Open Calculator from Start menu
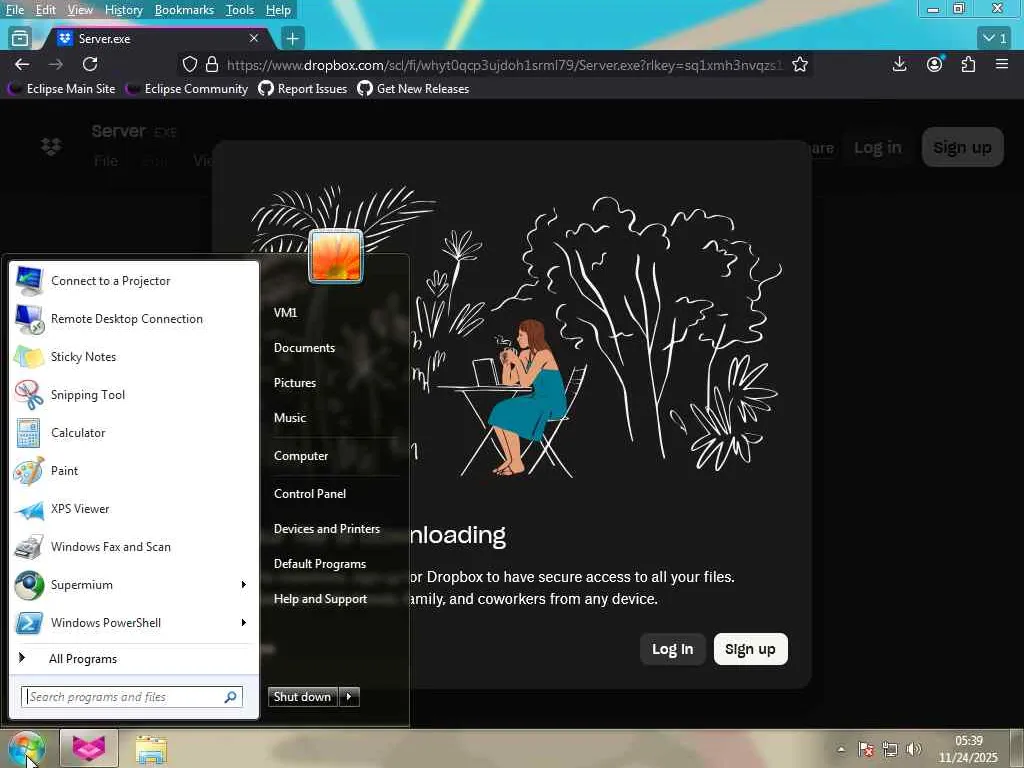This screenshot has height=768, width=1024. click(x=134, y=432)
